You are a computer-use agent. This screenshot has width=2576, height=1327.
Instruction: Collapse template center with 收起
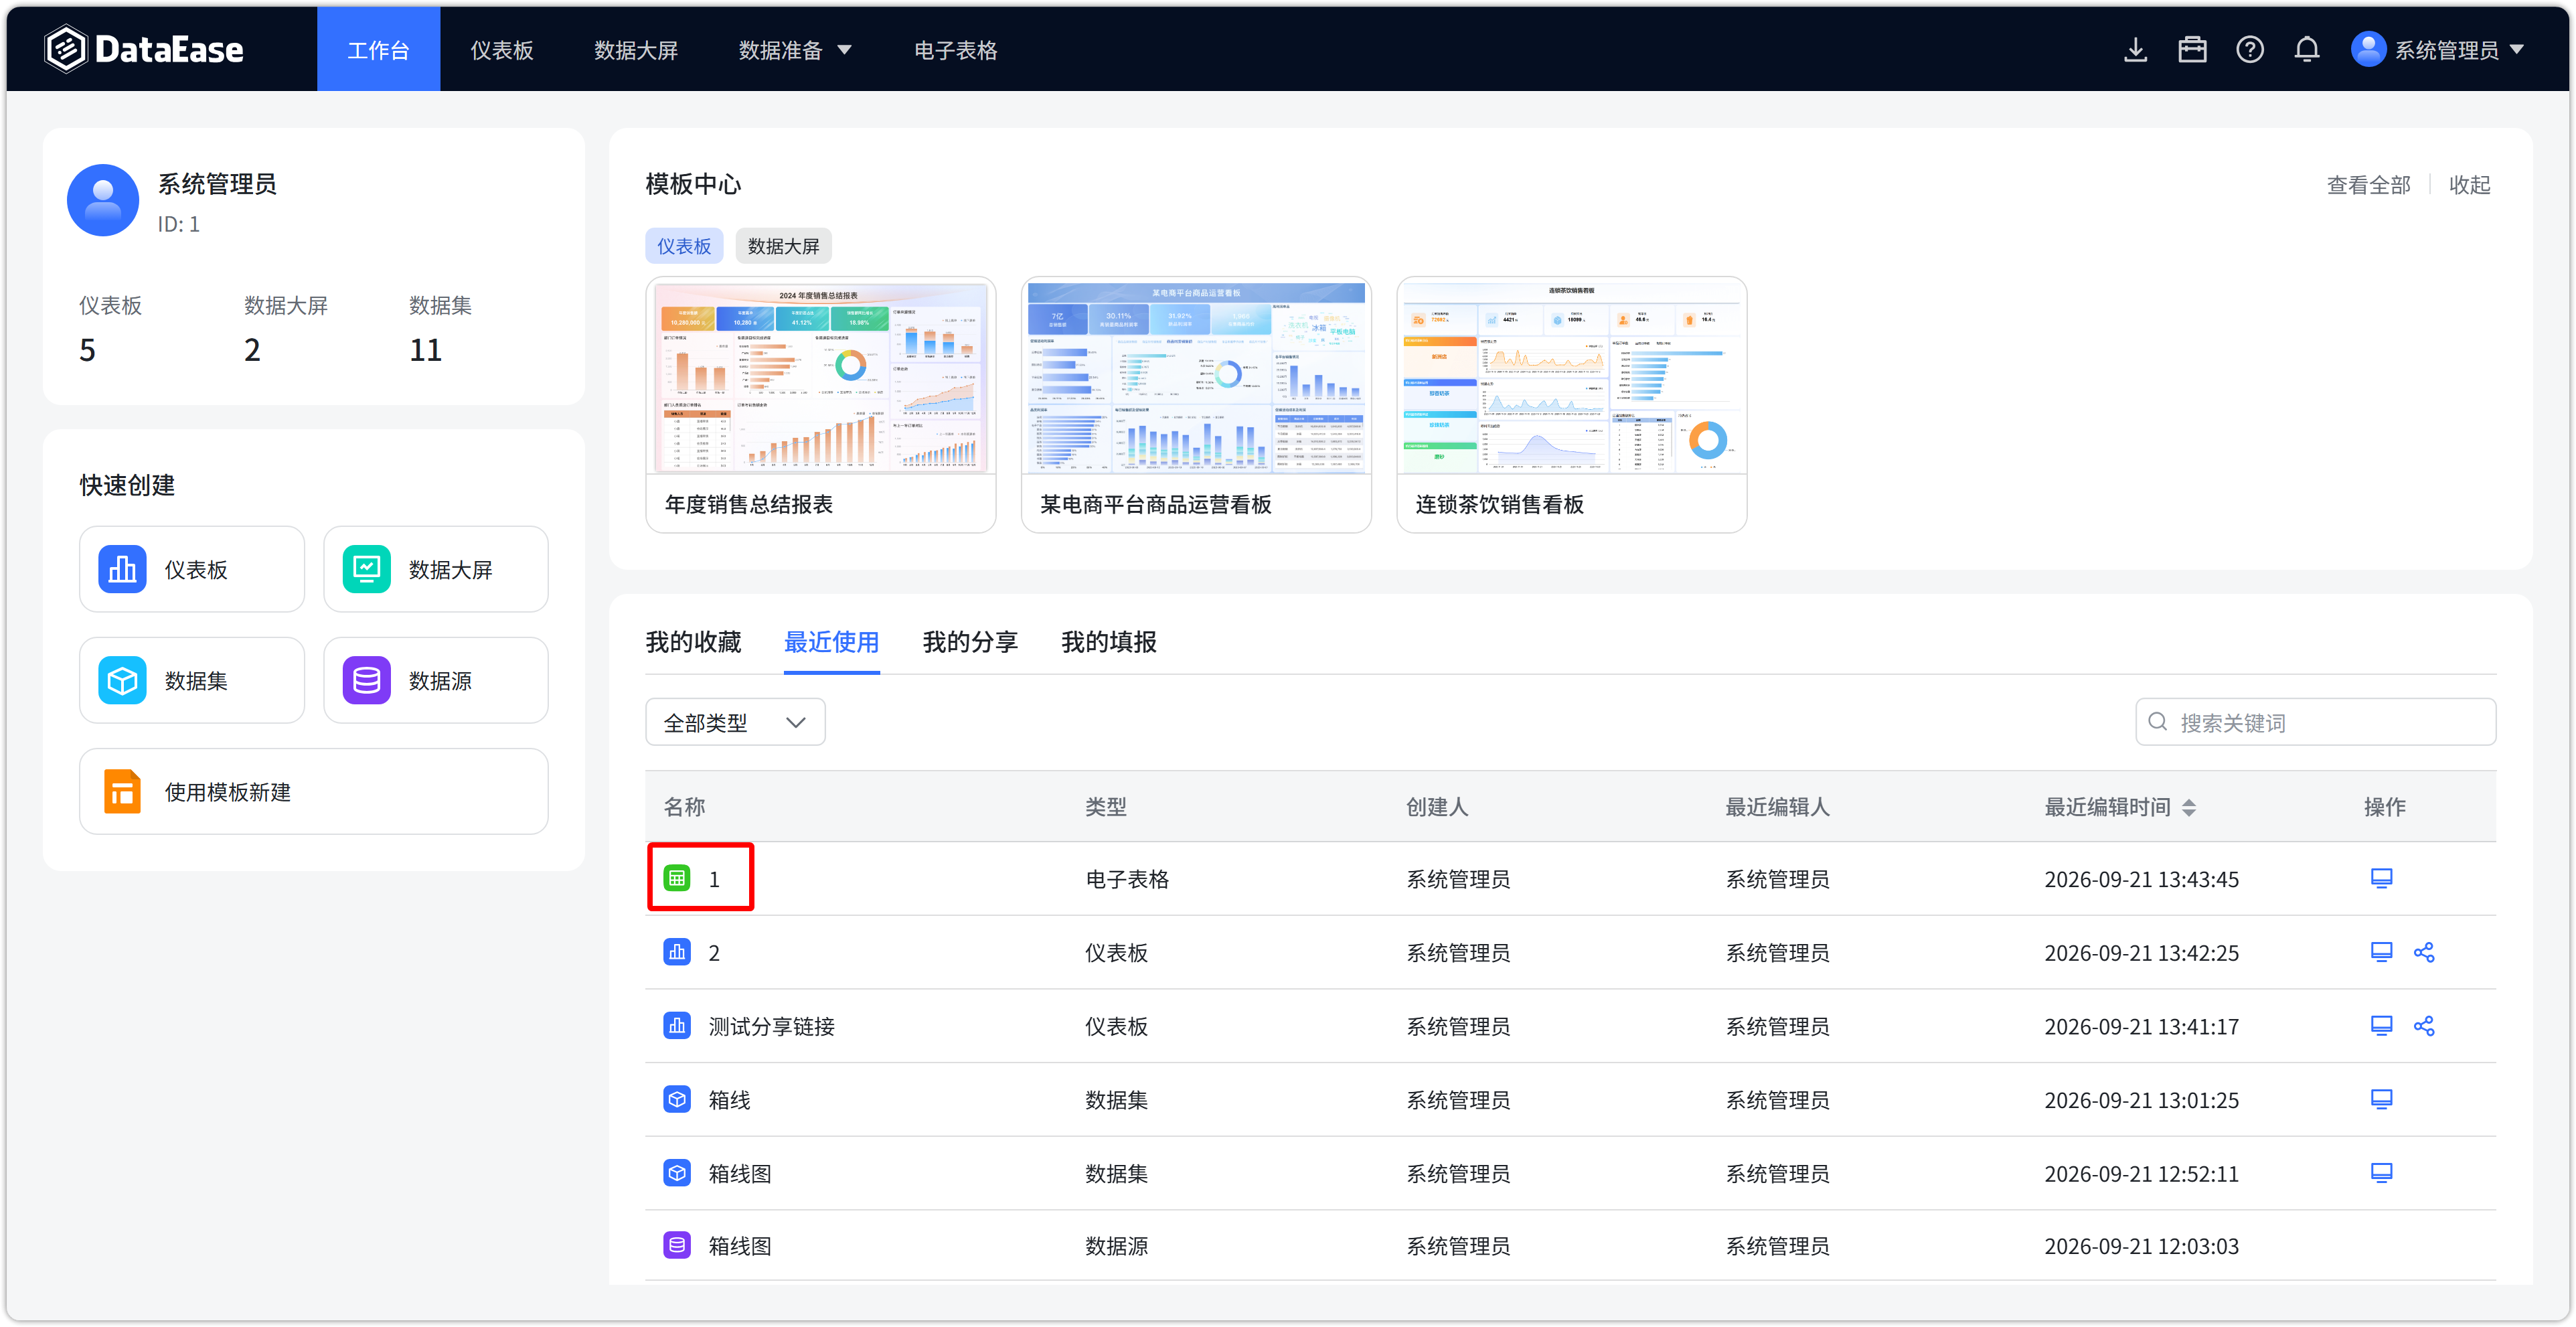(2469, 185)
